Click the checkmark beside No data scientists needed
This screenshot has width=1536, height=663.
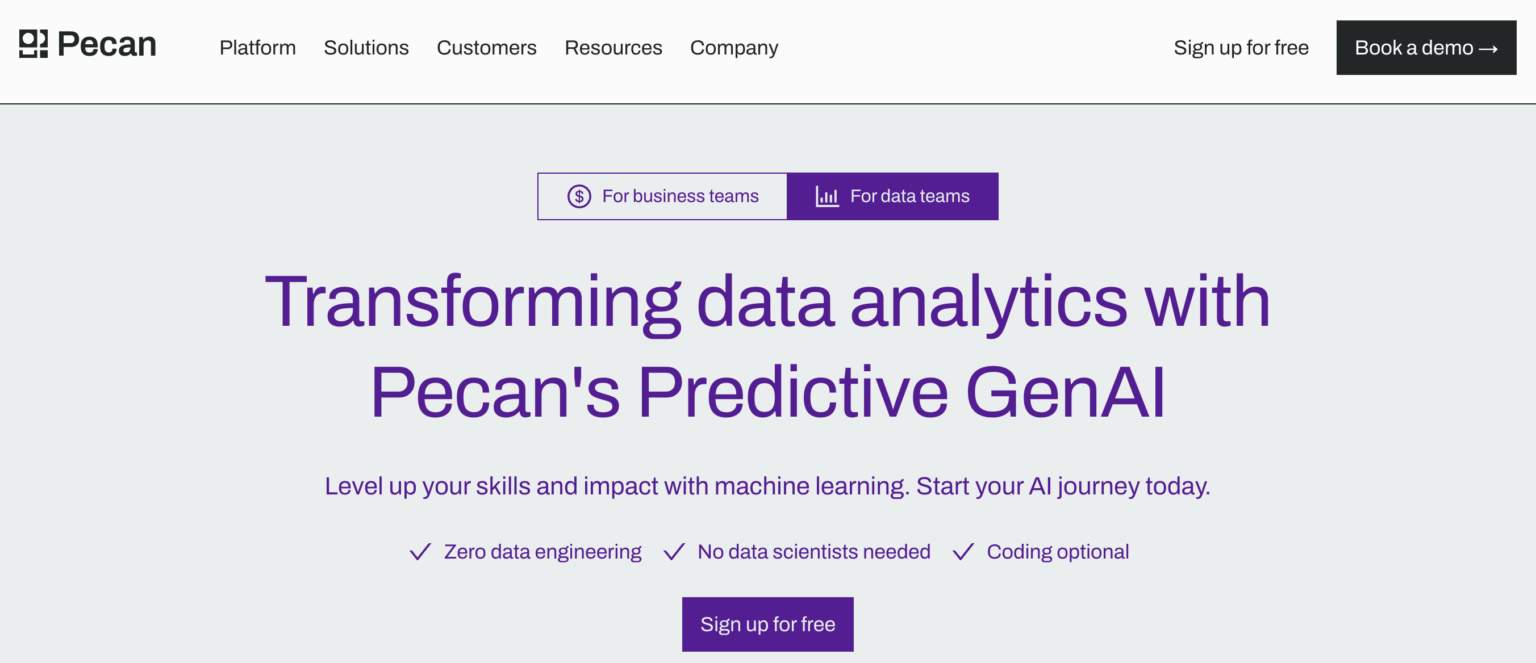point(674,551)
